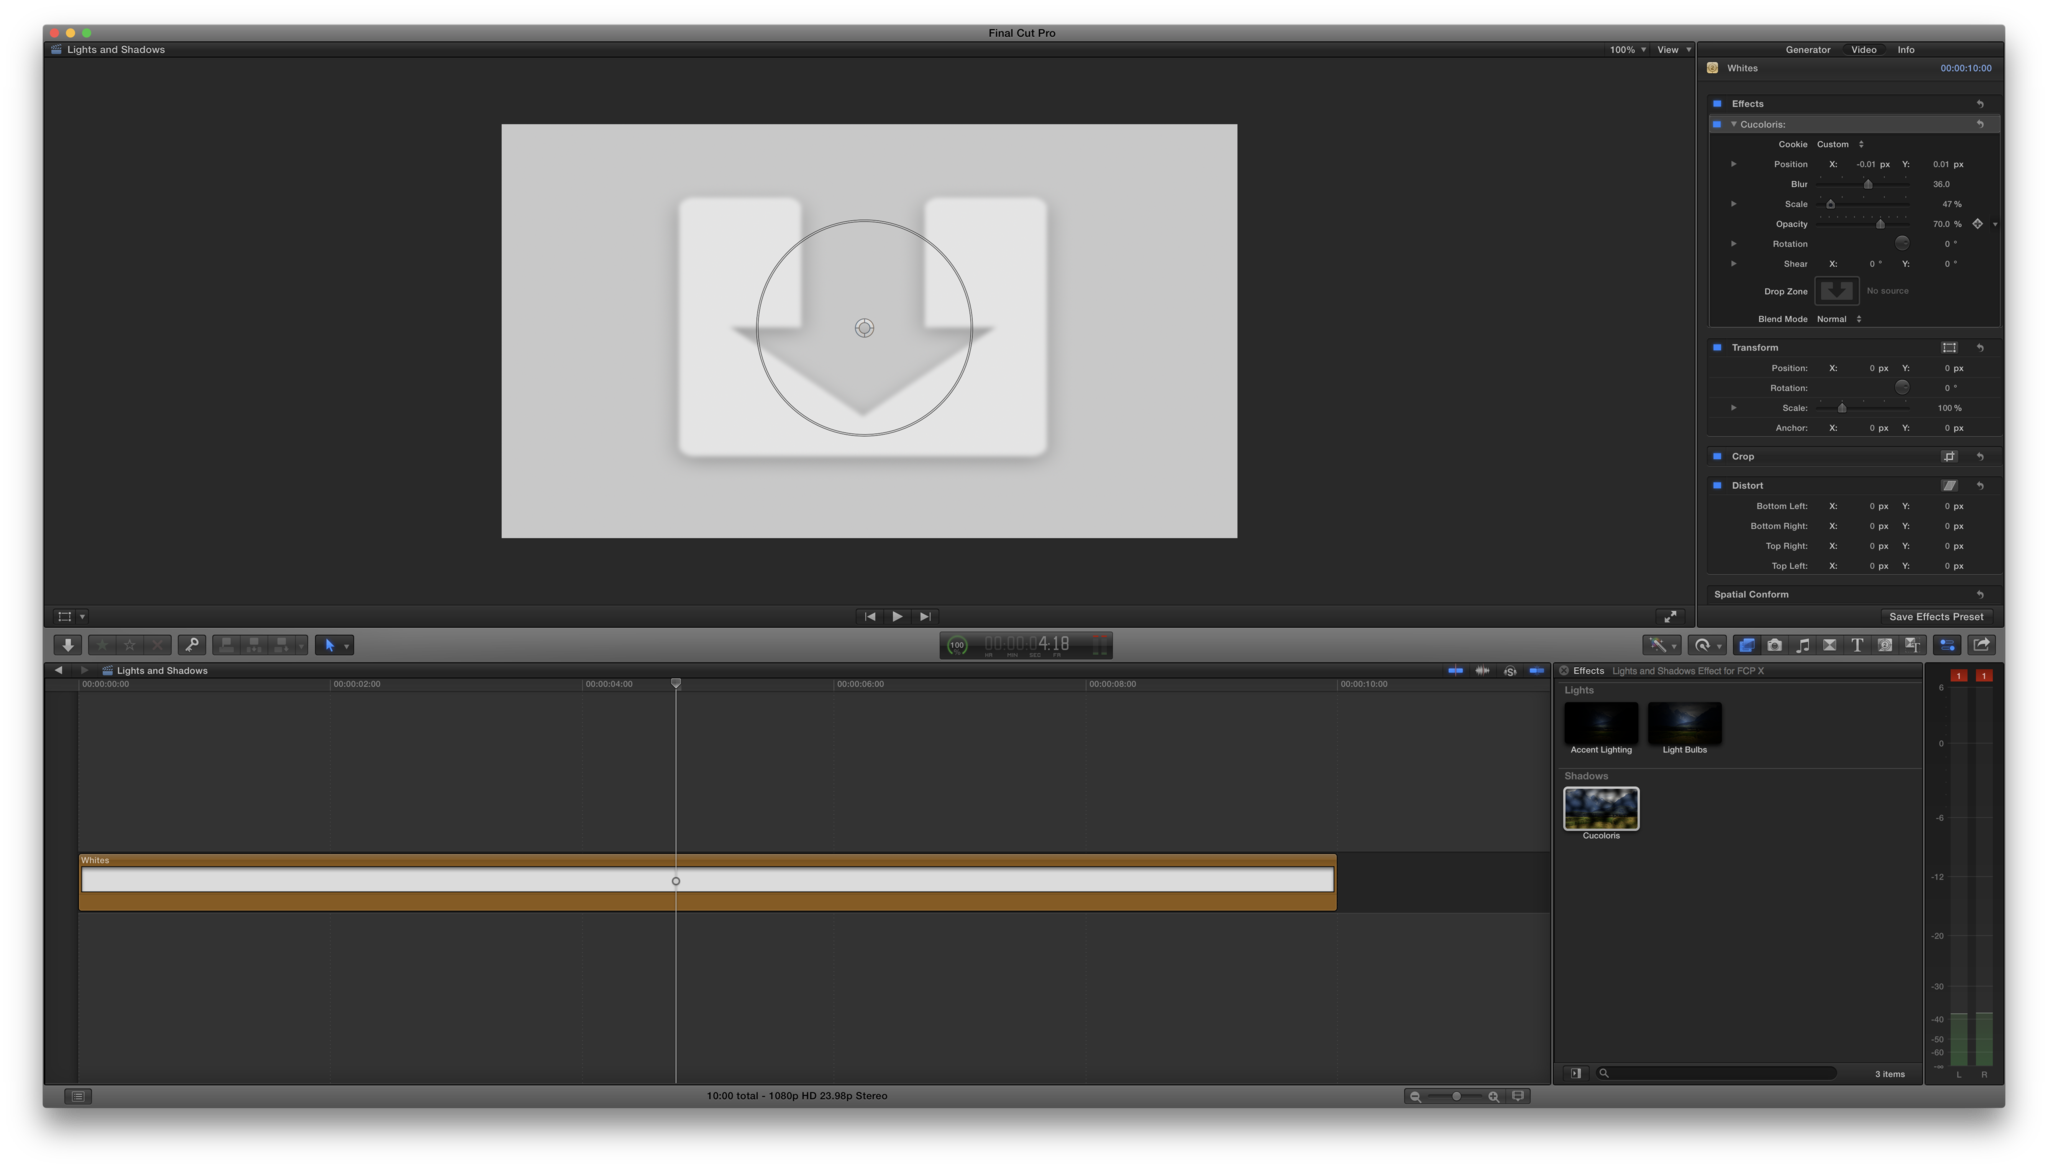
Task: Open the viewer zoom 100% menu
Action: coord(1627,49)
